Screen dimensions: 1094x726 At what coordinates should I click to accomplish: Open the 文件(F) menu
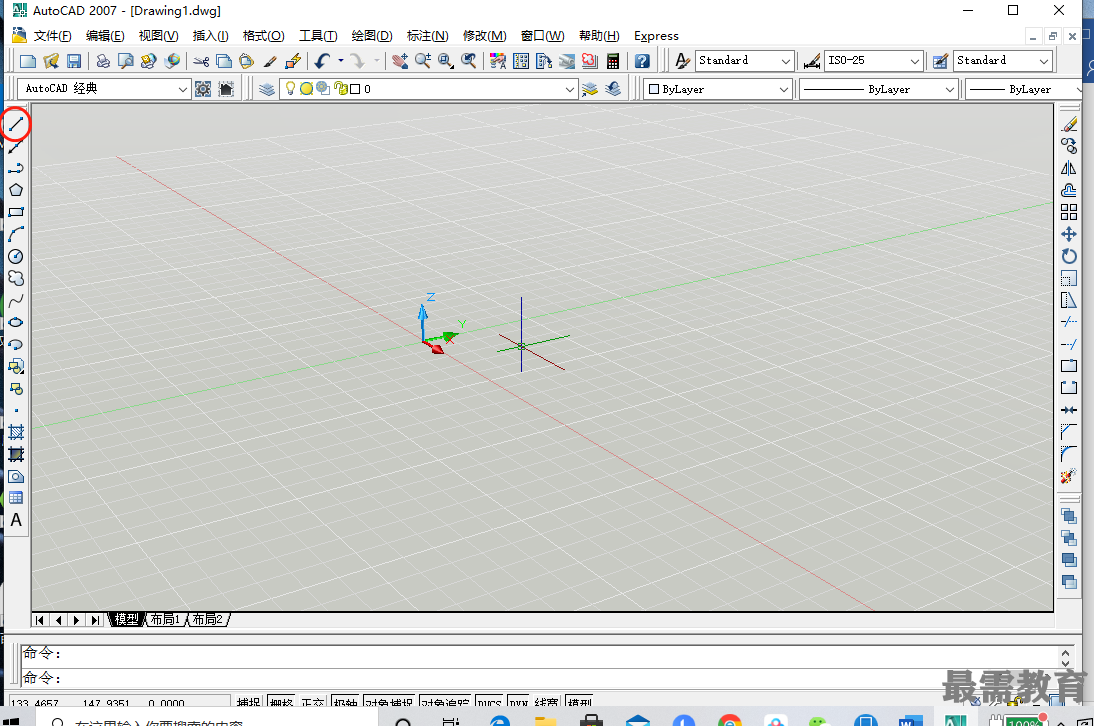[52, 36]
